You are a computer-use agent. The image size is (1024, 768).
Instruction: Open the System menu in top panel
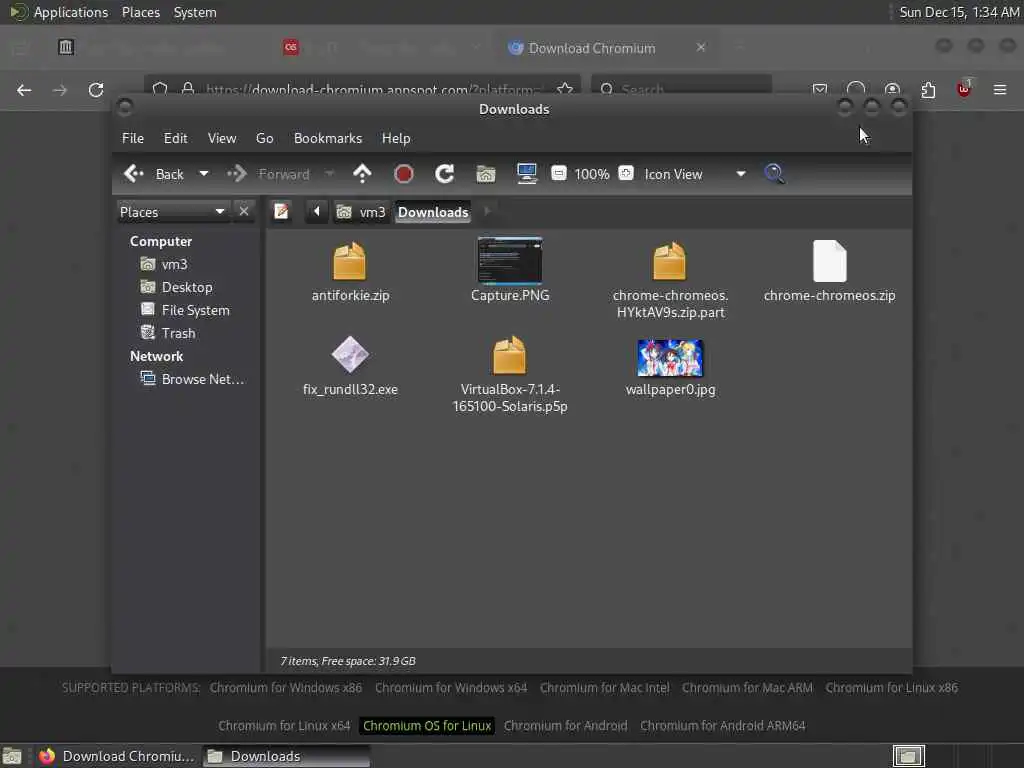click(x=195, y=12)
